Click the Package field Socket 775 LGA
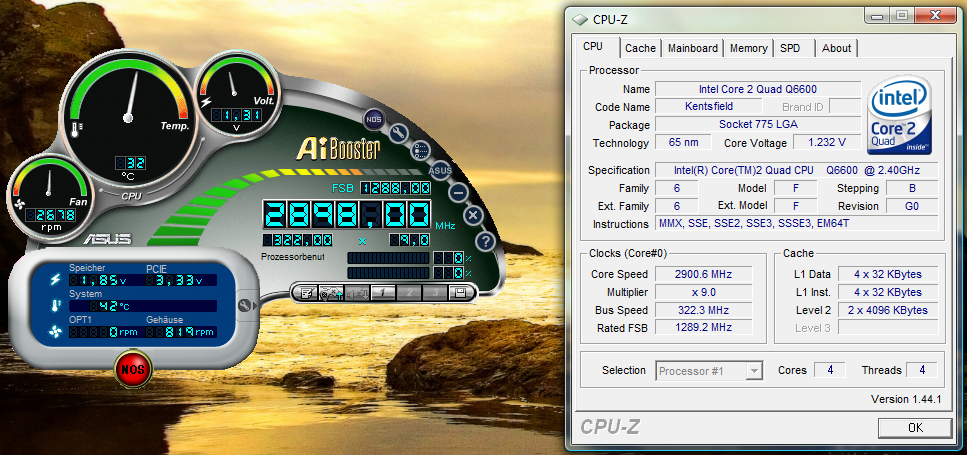The height and width of the screenshot is (455, 967). (x=757, y=125)
